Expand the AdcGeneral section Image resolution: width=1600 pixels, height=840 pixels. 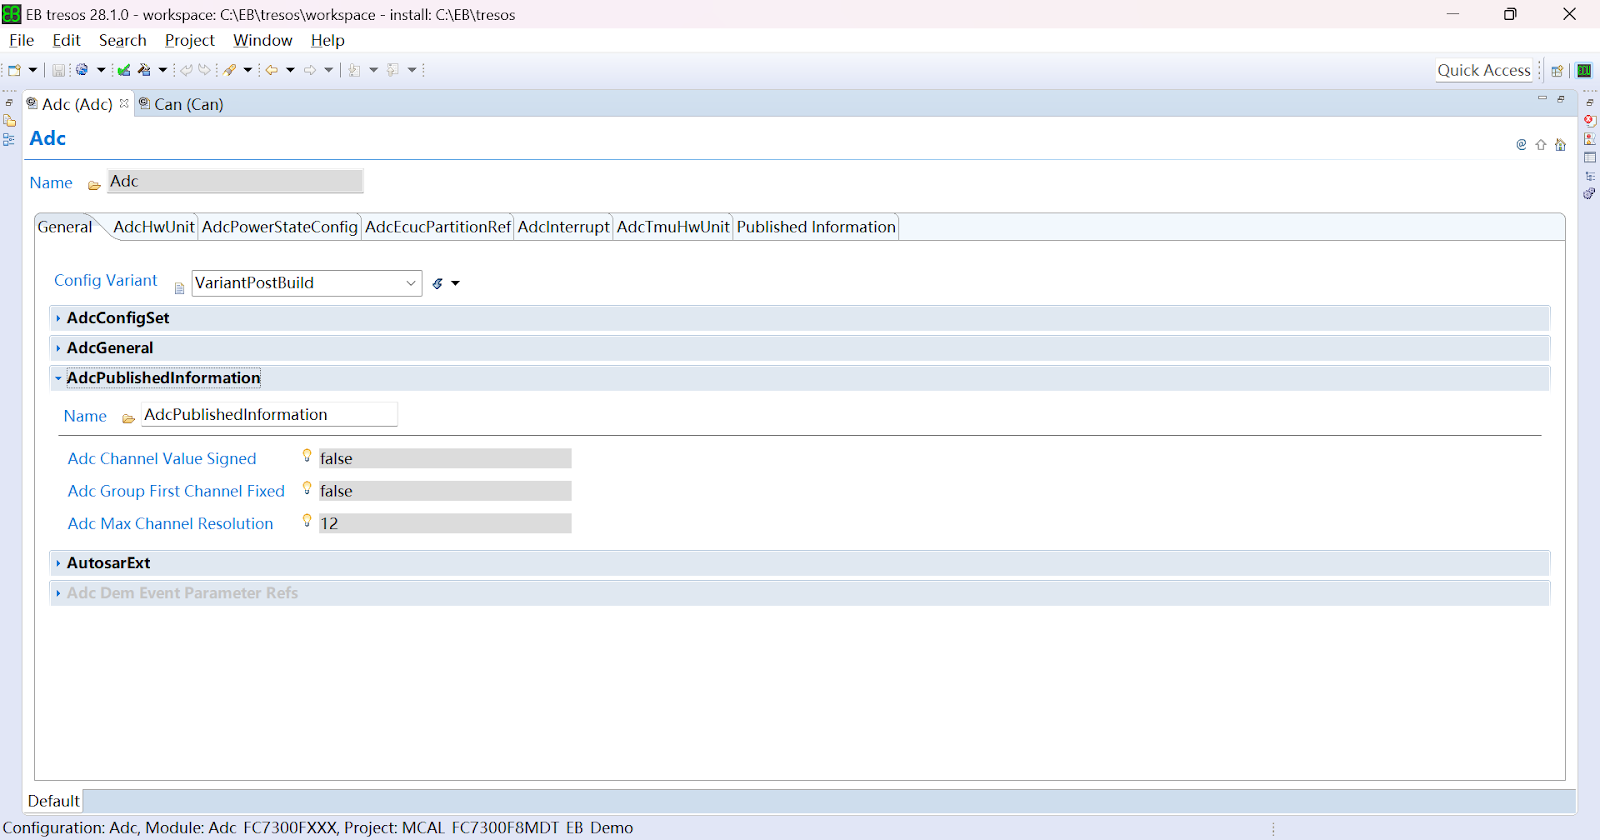tap(800, 348)
